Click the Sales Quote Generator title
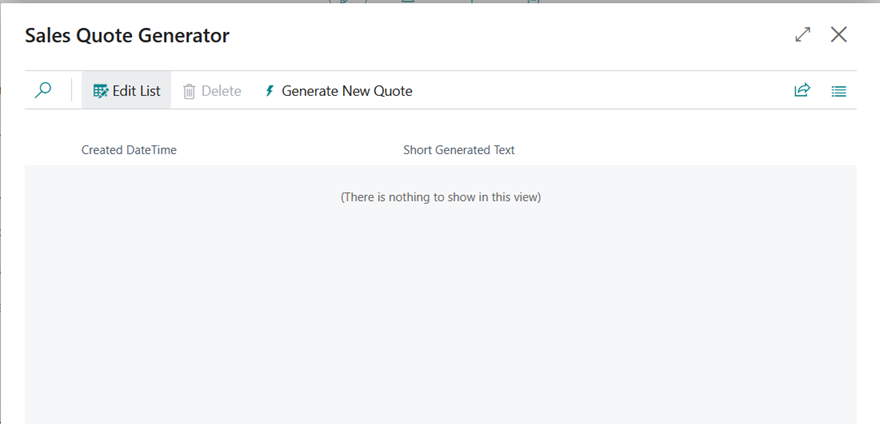 click(127, 36)
